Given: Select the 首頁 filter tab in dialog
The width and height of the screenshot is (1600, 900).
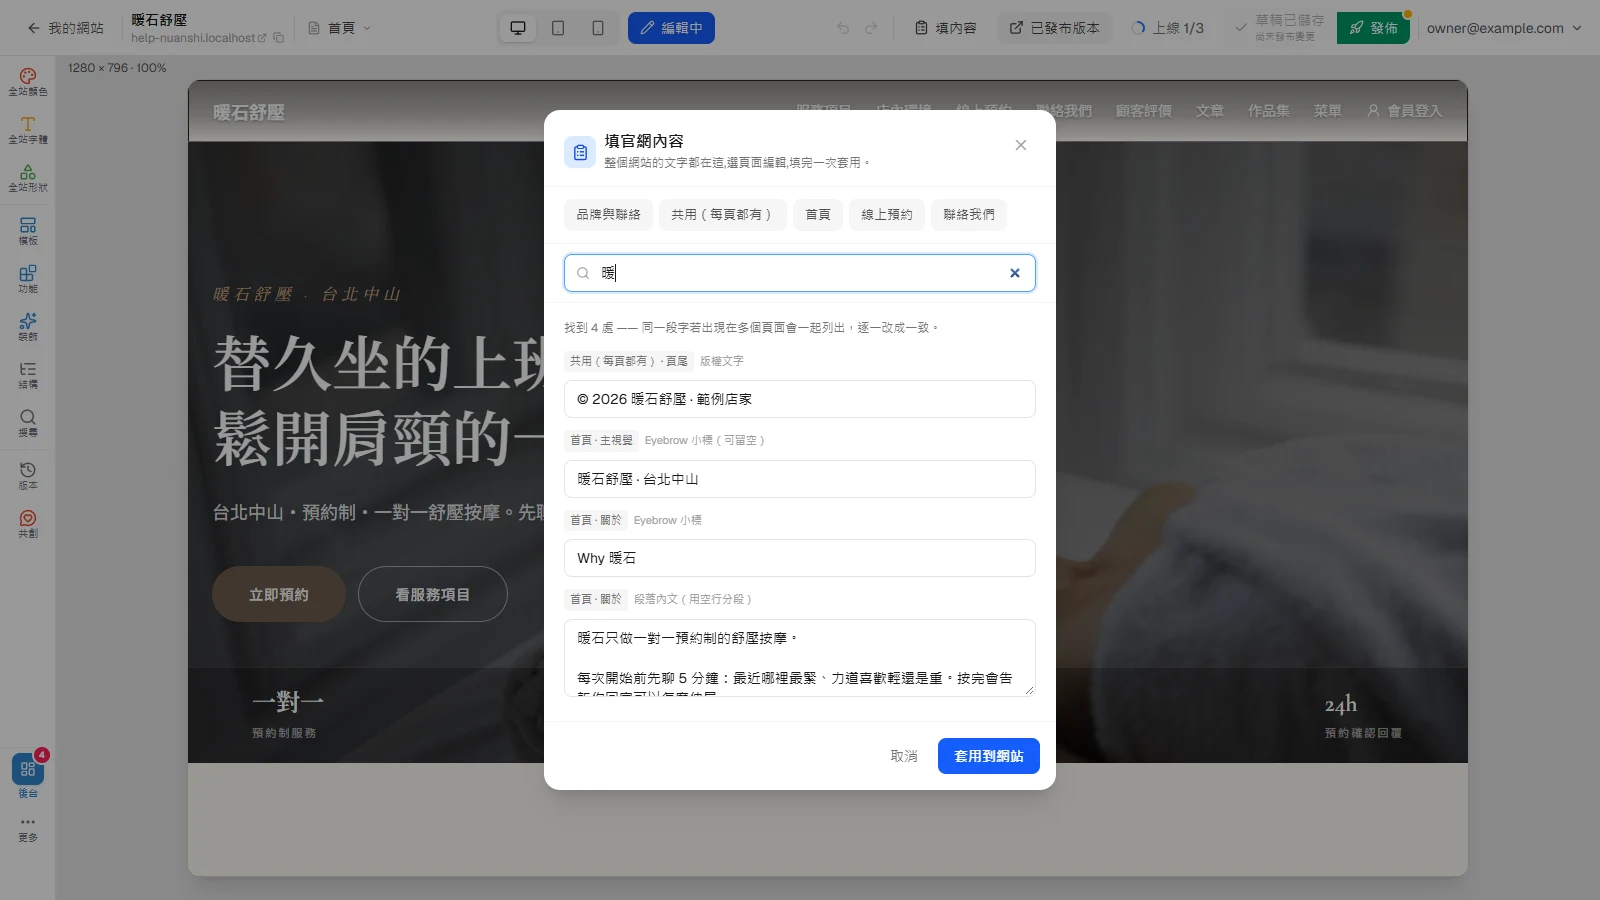Looking at the screenshot, I should pos(818,215).
